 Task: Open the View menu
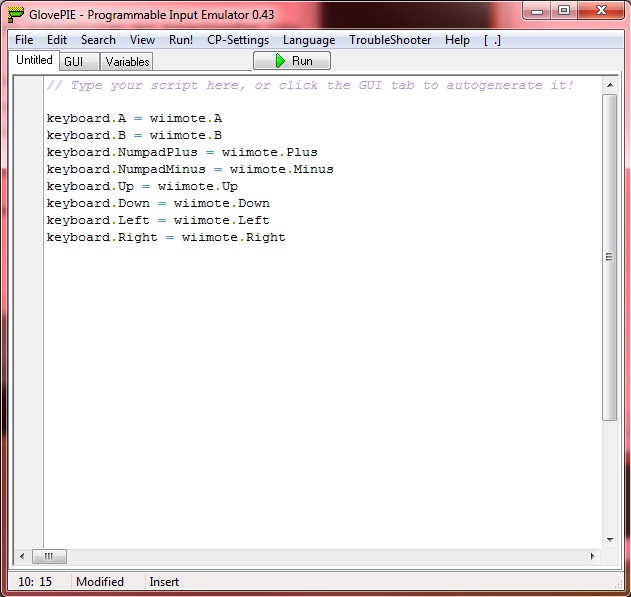[142, 40]
